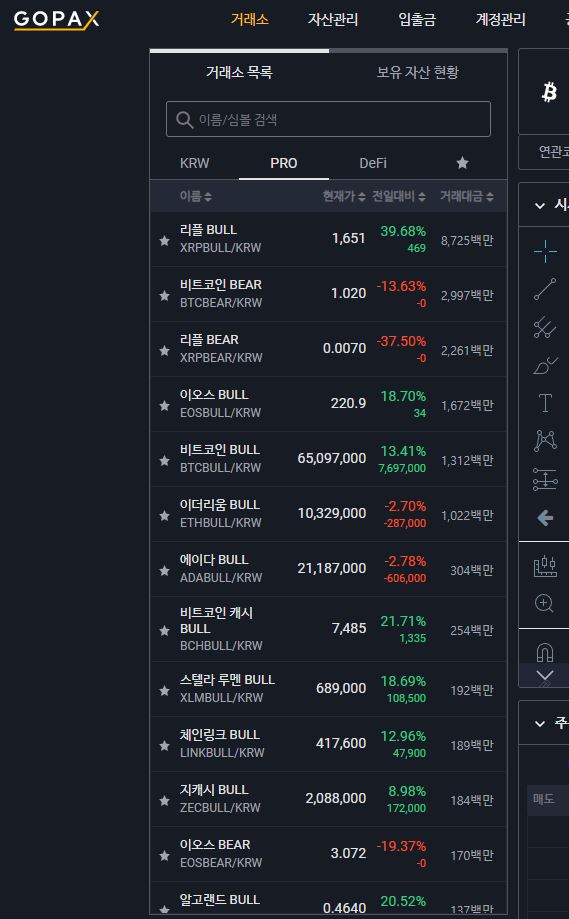Expand more drawing tools chevron
This screenshot has height=919, width=569.
pos(544,675)
